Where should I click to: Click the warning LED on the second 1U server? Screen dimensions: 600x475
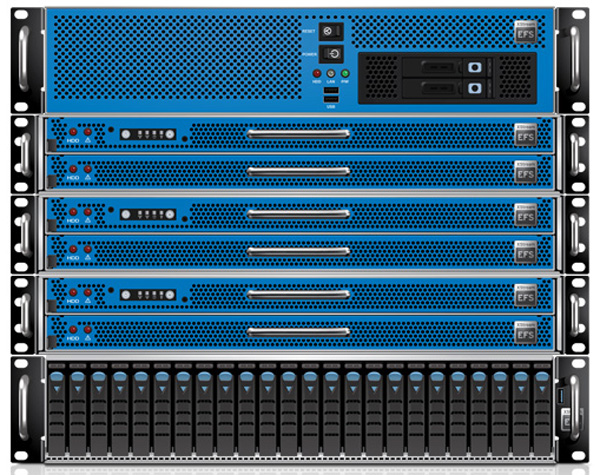click(x=88, y=169)
